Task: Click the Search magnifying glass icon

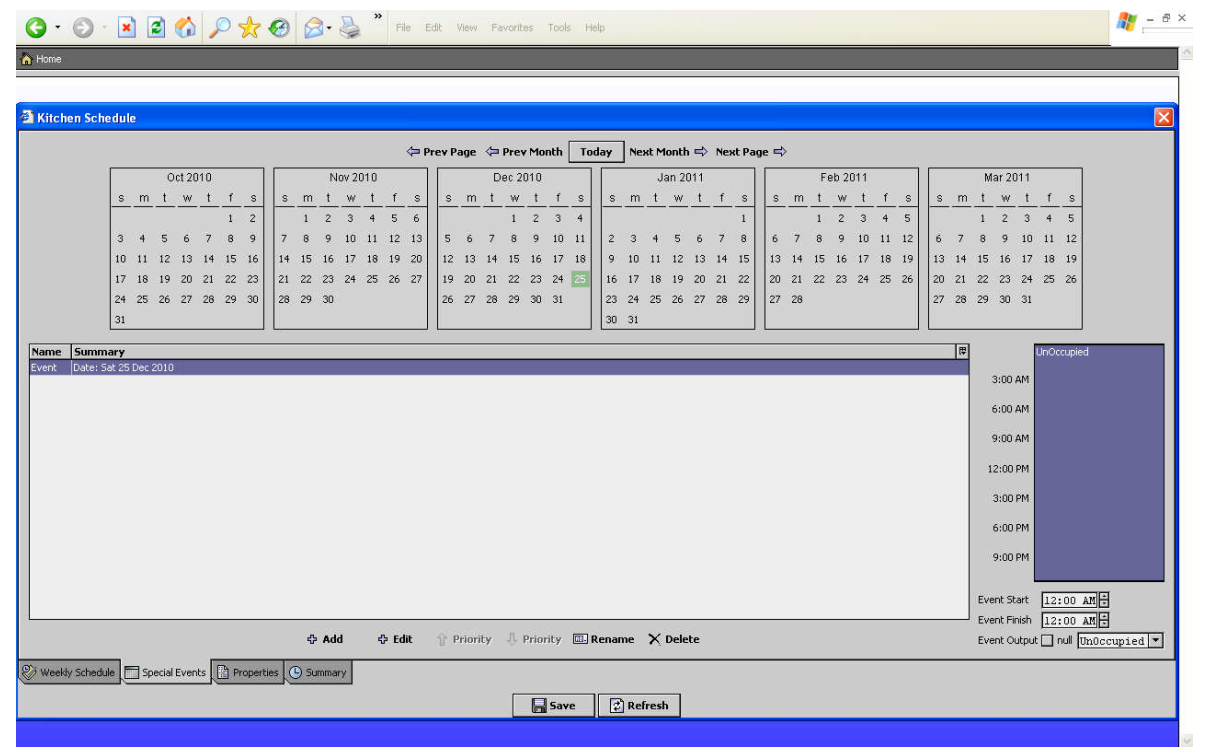Action: pos(217,28)
